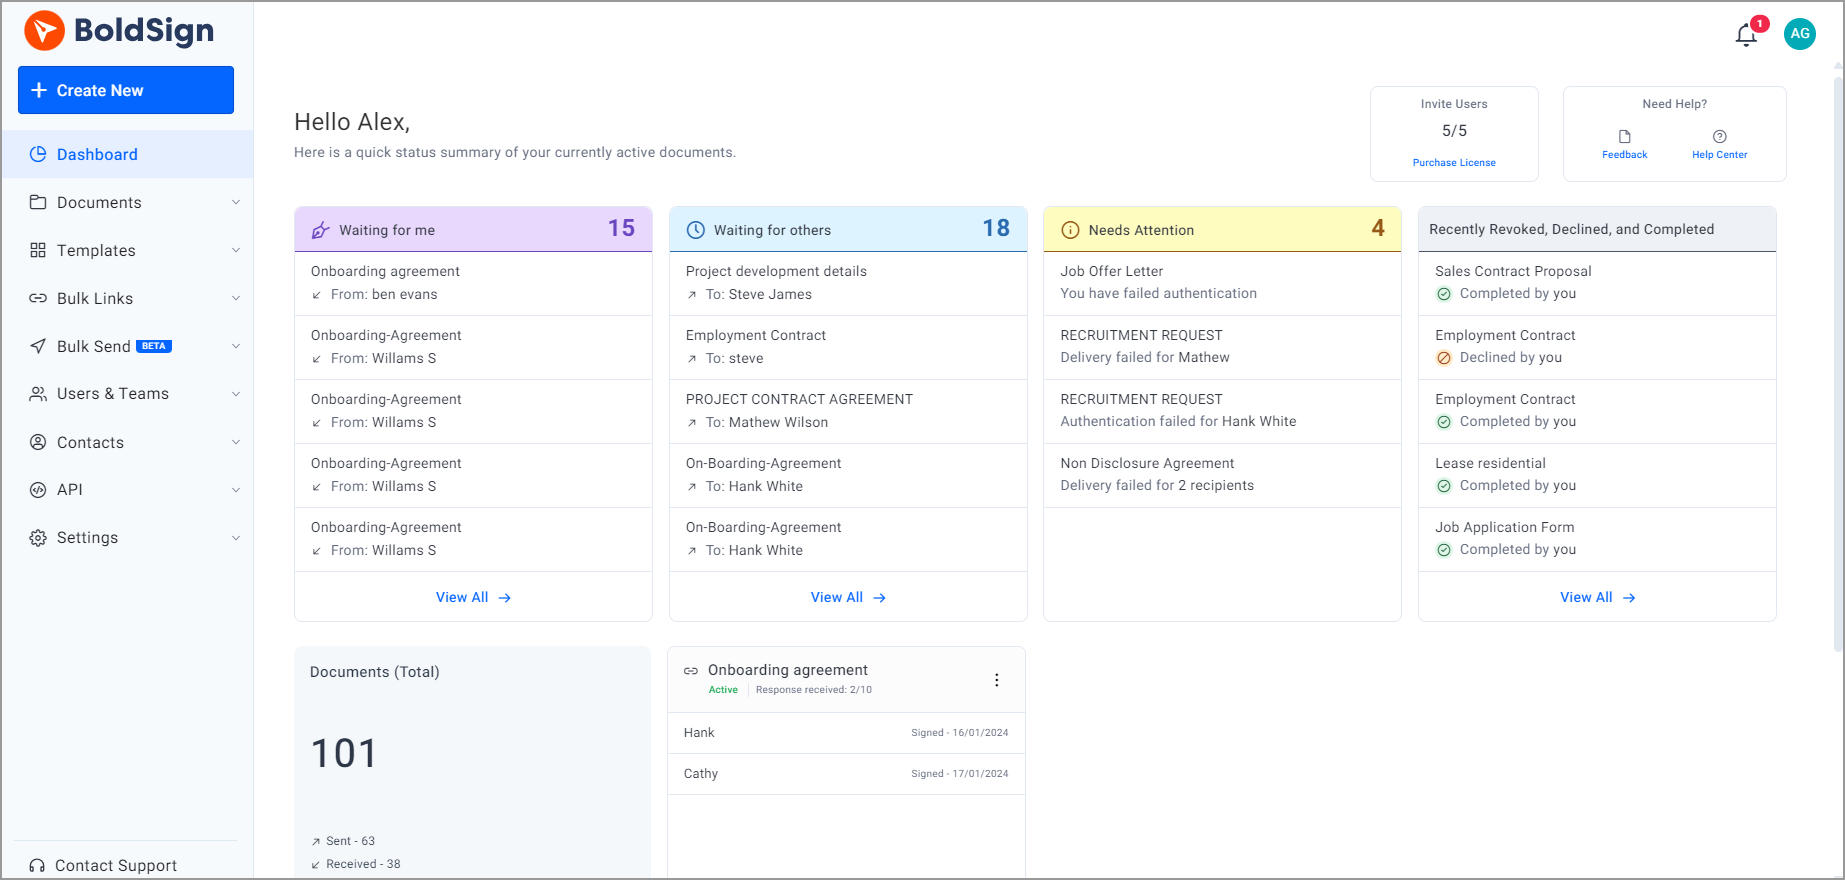Expand the Documents sidebar chevron
The width and height of the screenshot is (1845, 880).
236,202
